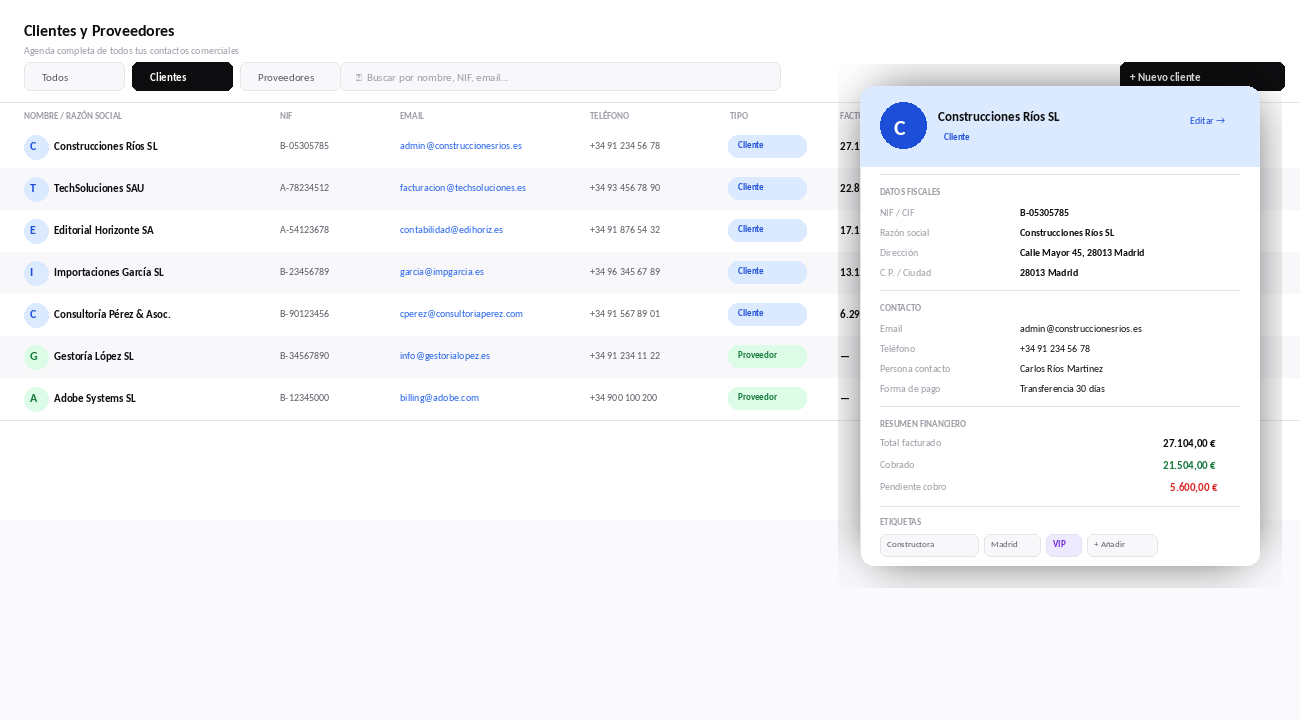
Task: Open email admin@construccionesrios.es in the table
Action: coord(461,146)
